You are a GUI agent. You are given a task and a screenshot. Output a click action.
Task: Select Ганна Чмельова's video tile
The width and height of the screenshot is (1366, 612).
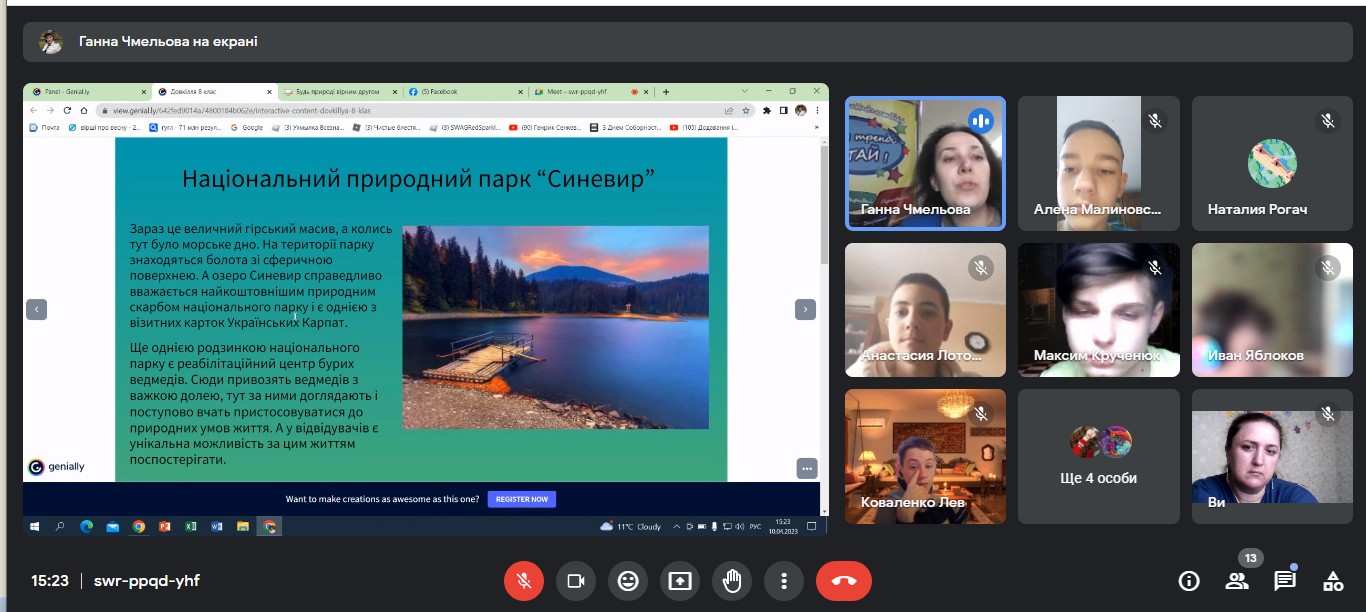pos(924,163)
